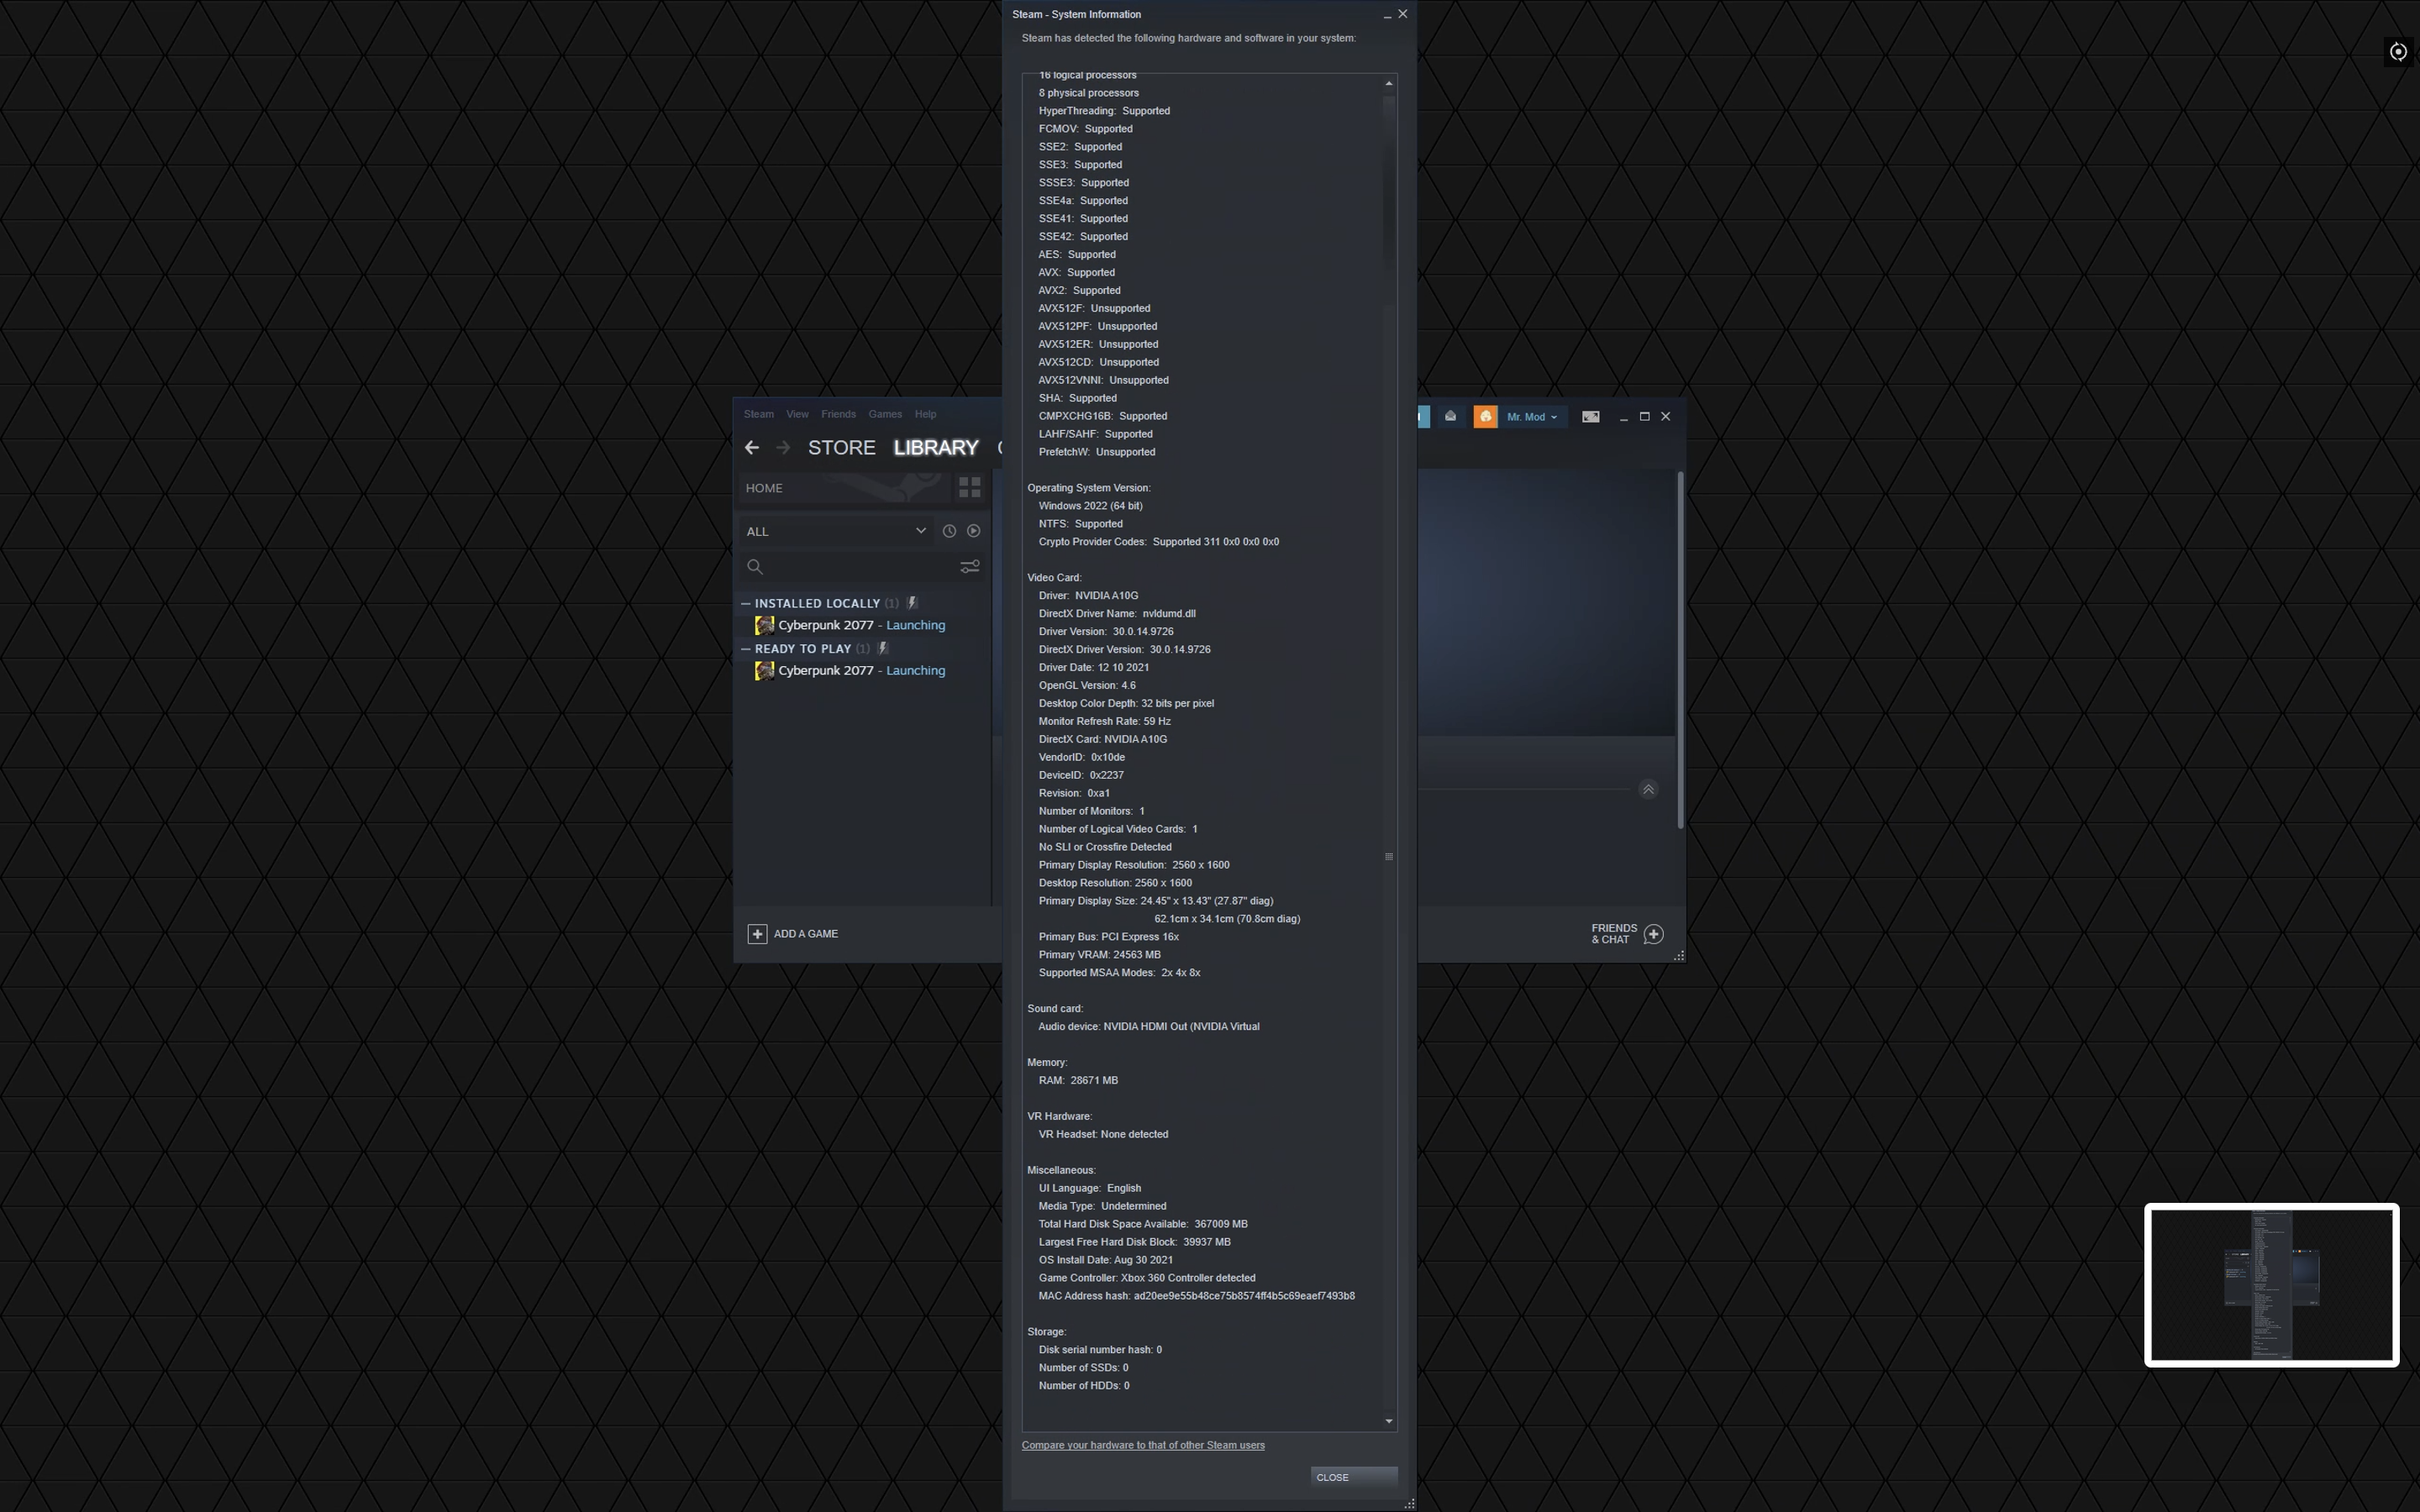Open the Friends menu
2420x1512 pixels.
pos(838,414)
